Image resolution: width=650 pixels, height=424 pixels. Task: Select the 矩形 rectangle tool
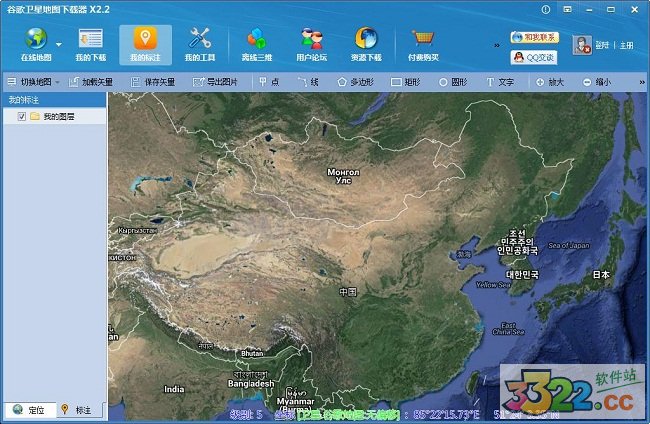(x=406, y=82)
